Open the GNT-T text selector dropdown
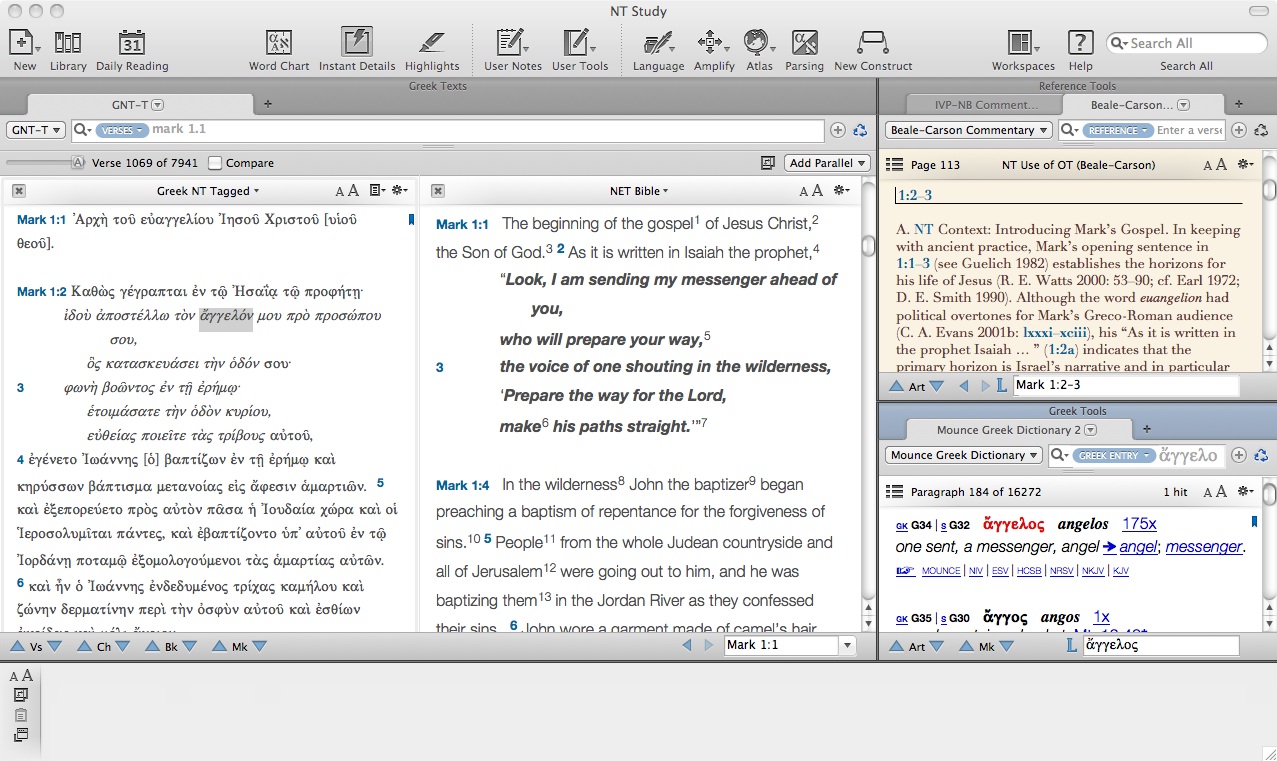Viewport: 1277px width, 761px height. point(36,130)
